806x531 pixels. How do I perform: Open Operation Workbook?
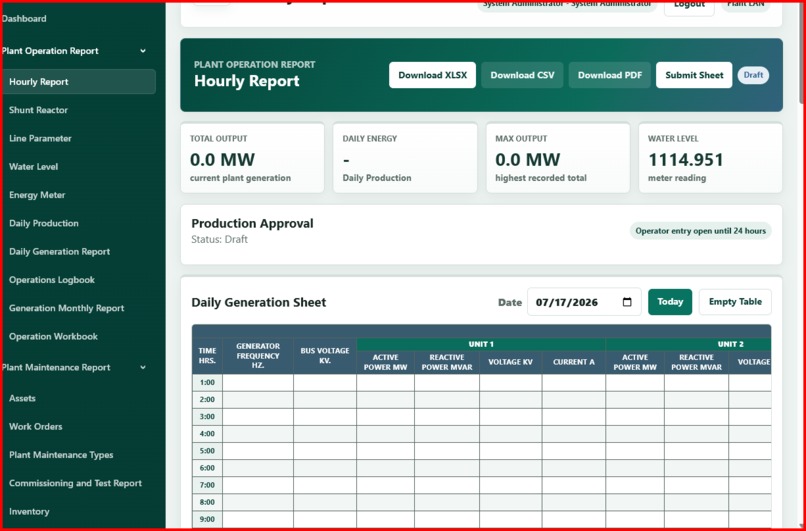click(x=53, y=336)
